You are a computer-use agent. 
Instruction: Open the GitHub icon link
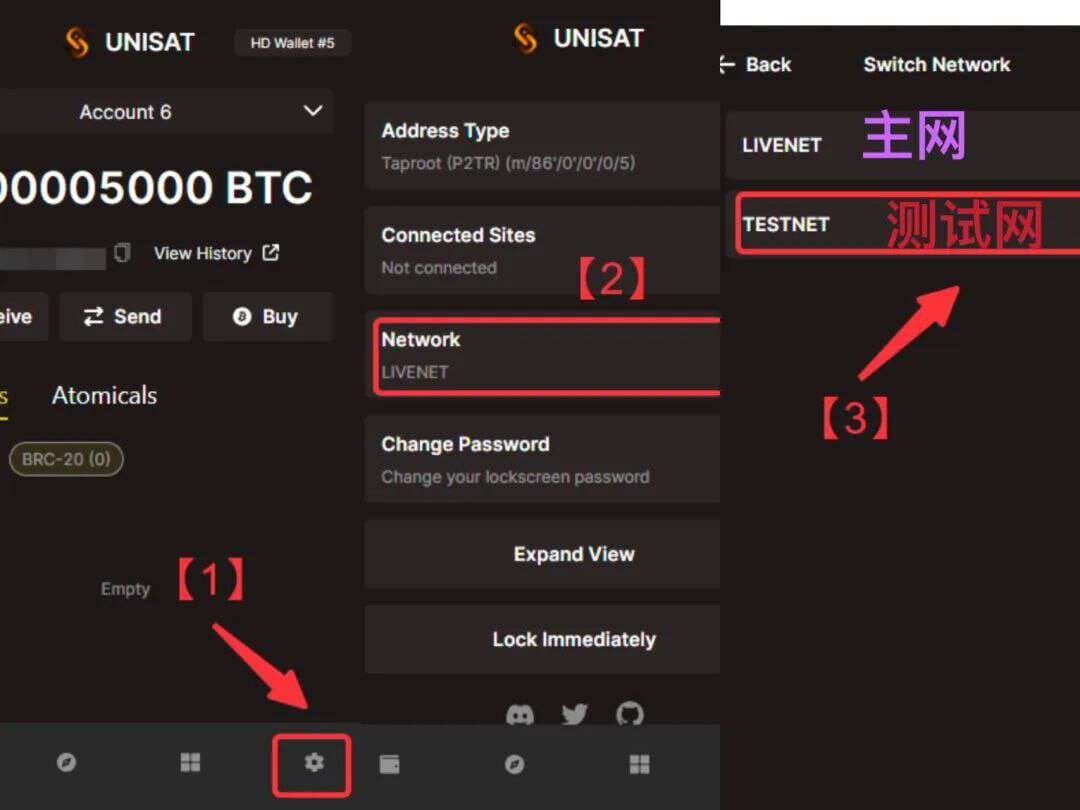coord(630,714)
